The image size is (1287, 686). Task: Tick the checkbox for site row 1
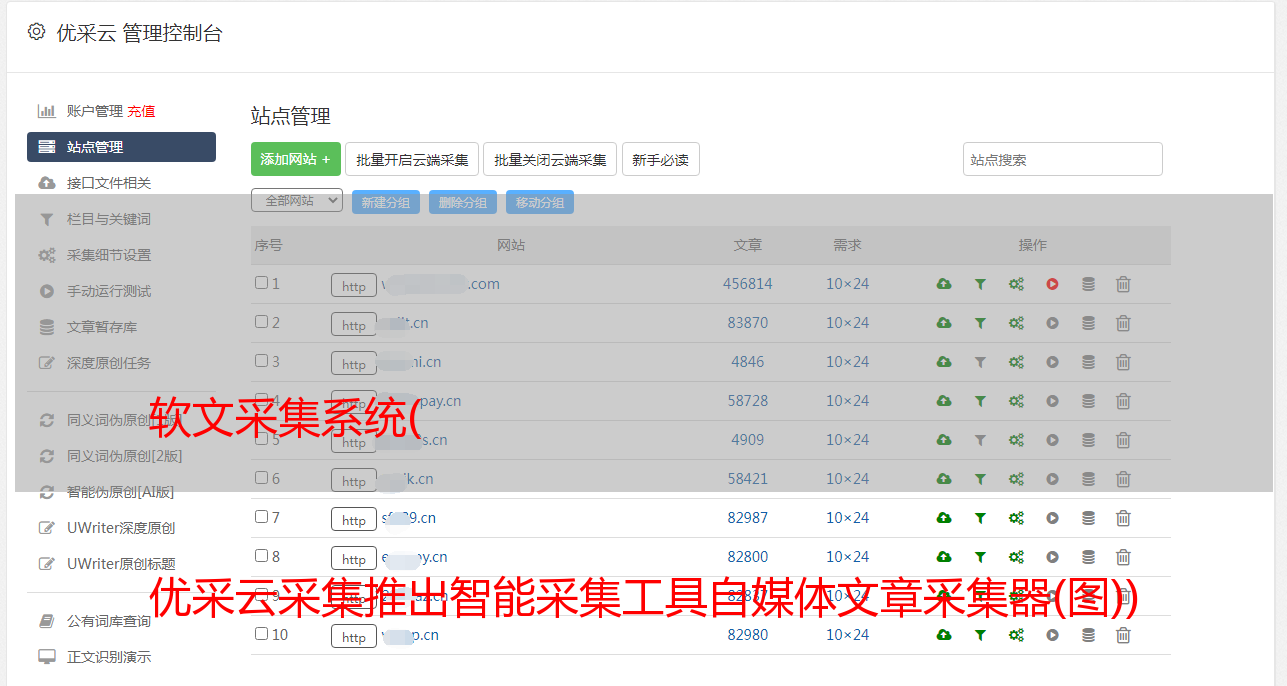coord(261,283)
